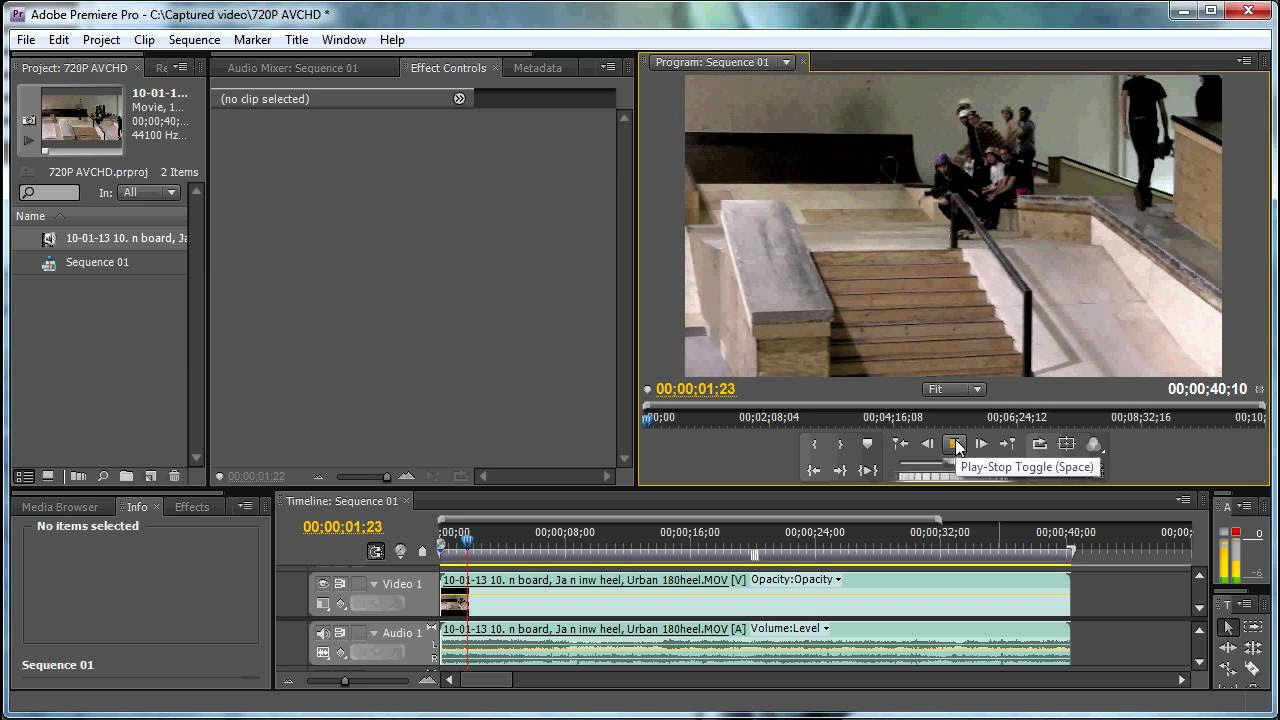The height and width of the screenshot is (720, 1280).
Task: Toggle Sync Lock on Video 1 track
Action: point(340,584)
